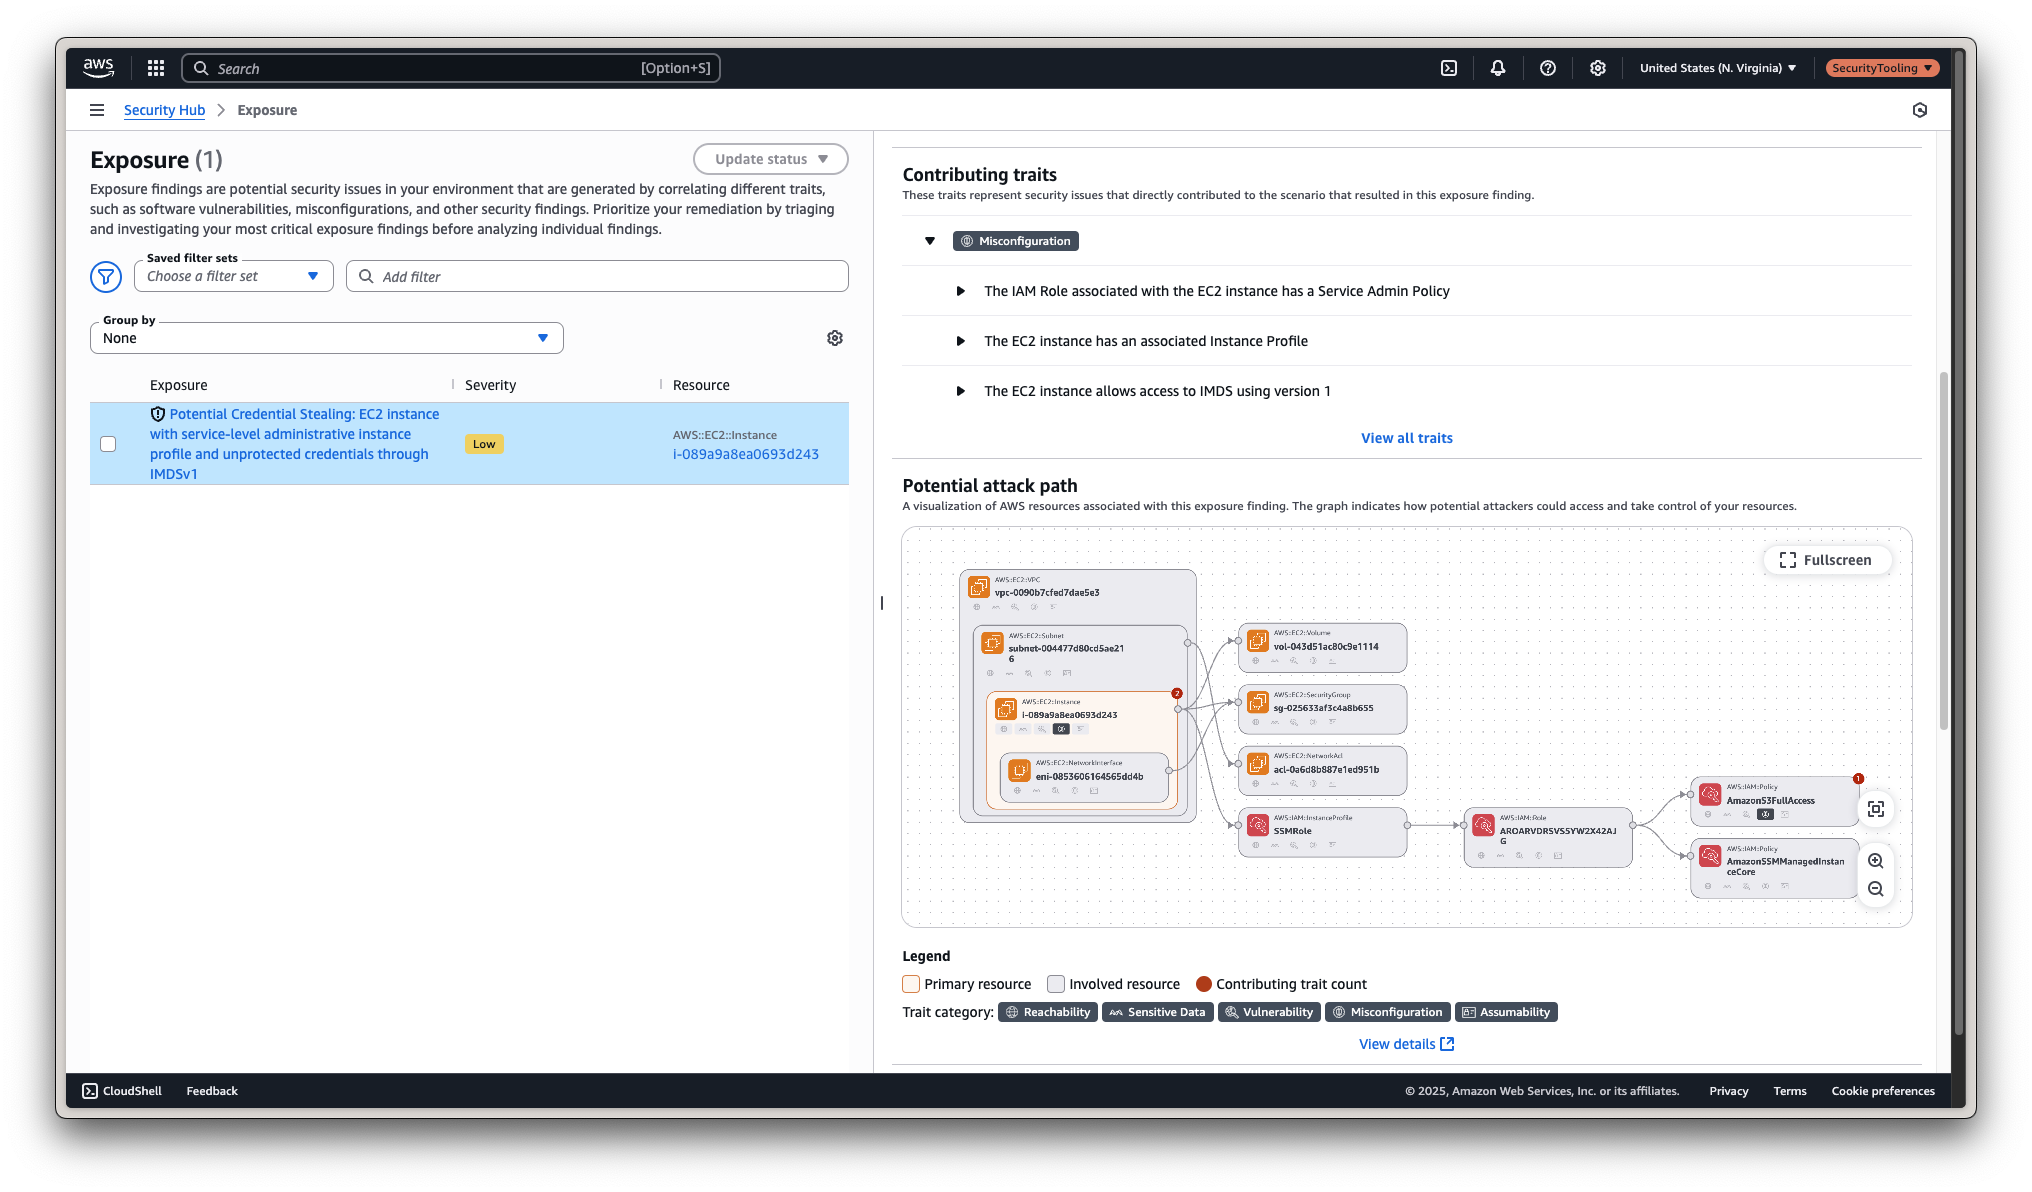This screenshot has height=1192, width=2032.
Task: Click the Misconfiguration legend category tag
Action: pyautogui.click(x=1387, y=1012)
